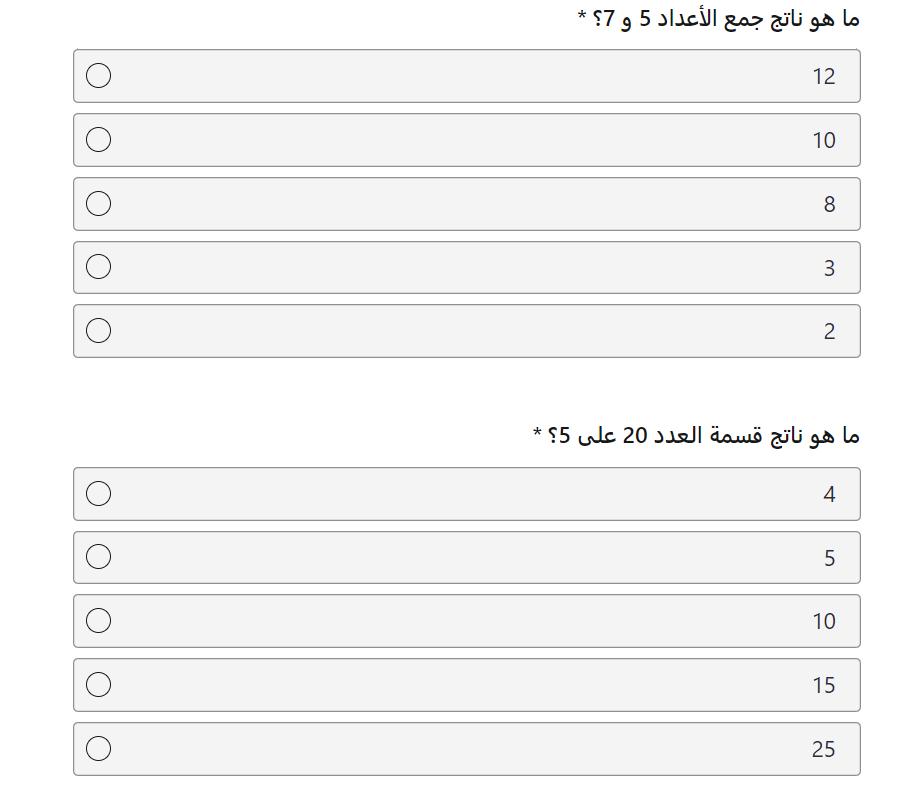Viewport: 917px width, 810px height.
Task: Click the number label 2 option text
Action: [829, 332]
